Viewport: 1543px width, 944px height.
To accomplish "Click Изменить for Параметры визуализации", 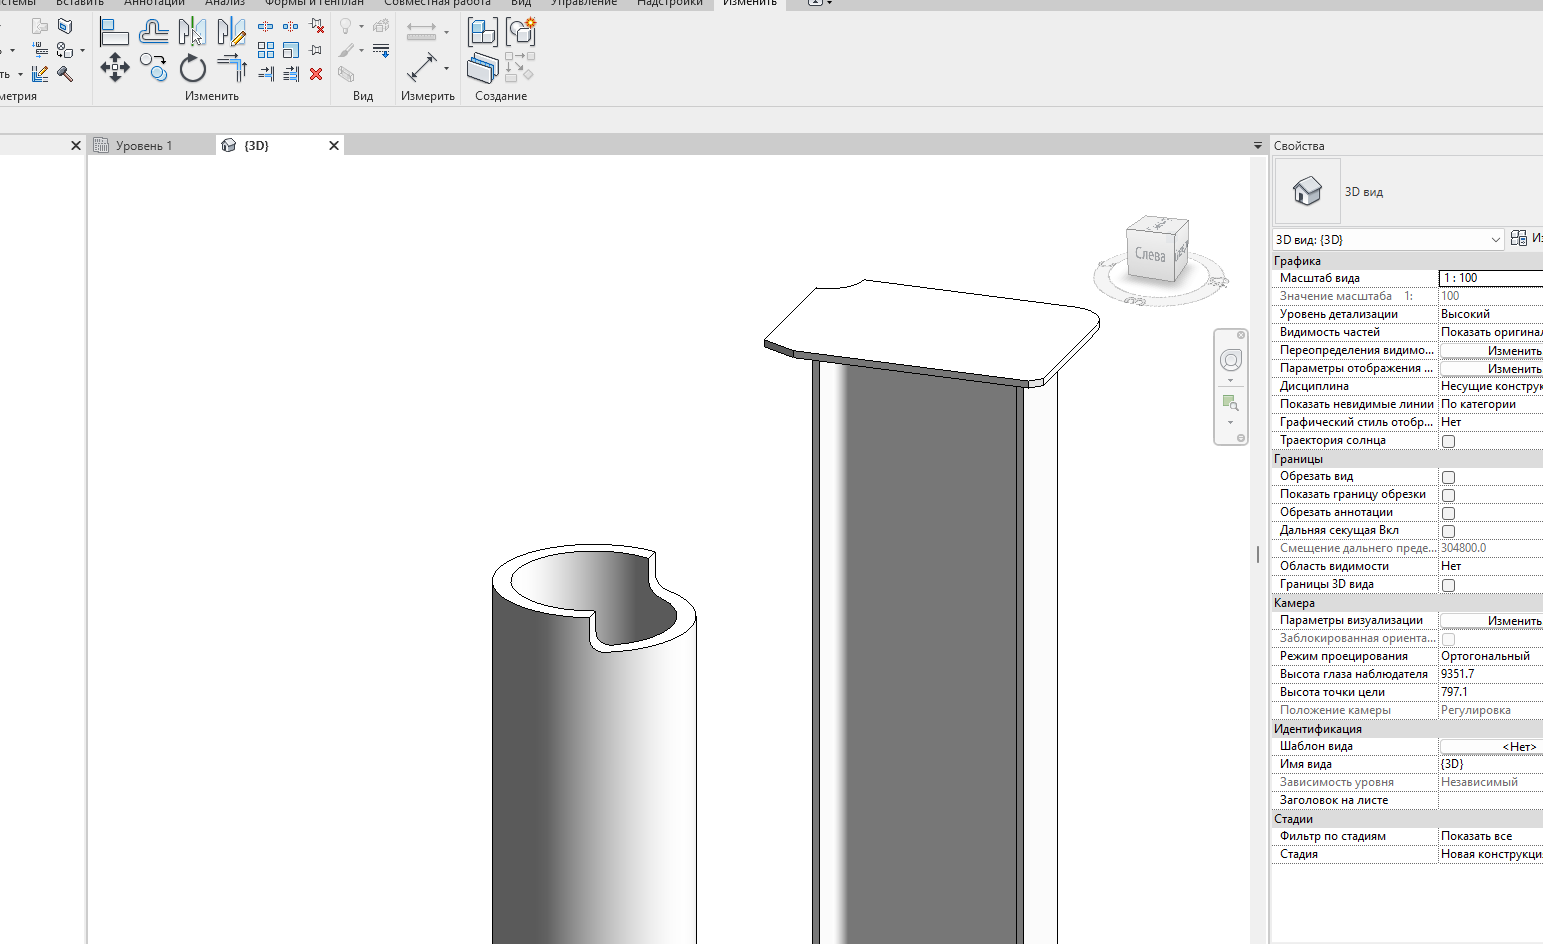I will [x=1492, y=621].
